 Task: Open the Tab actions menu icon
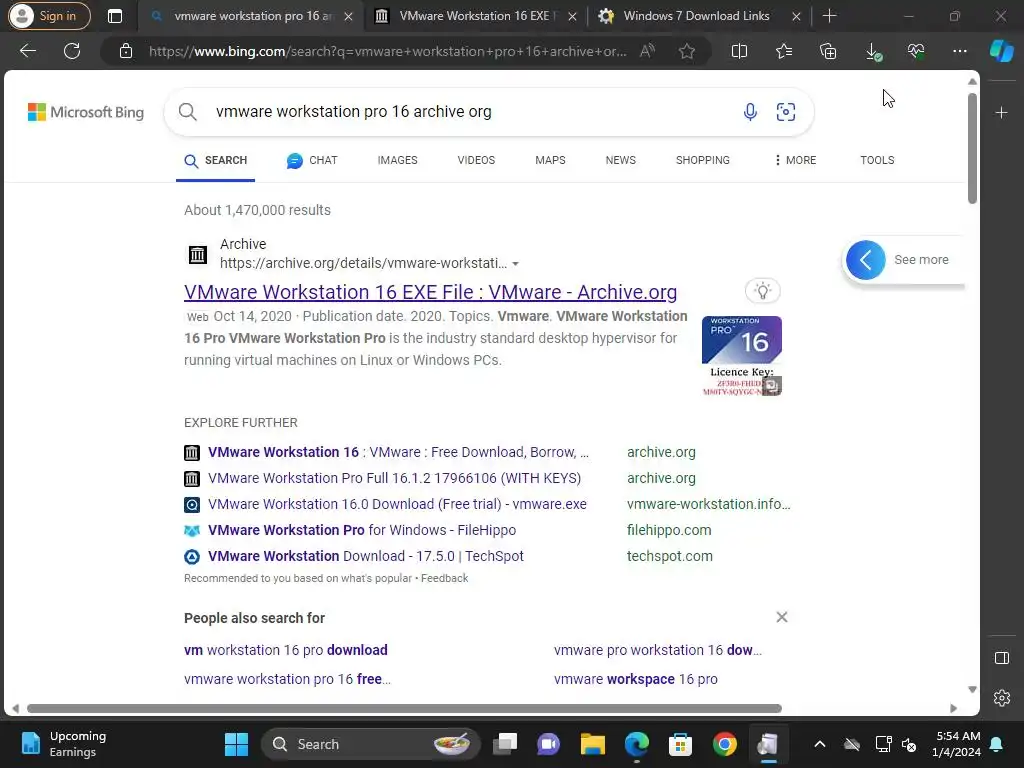(114, 16)
